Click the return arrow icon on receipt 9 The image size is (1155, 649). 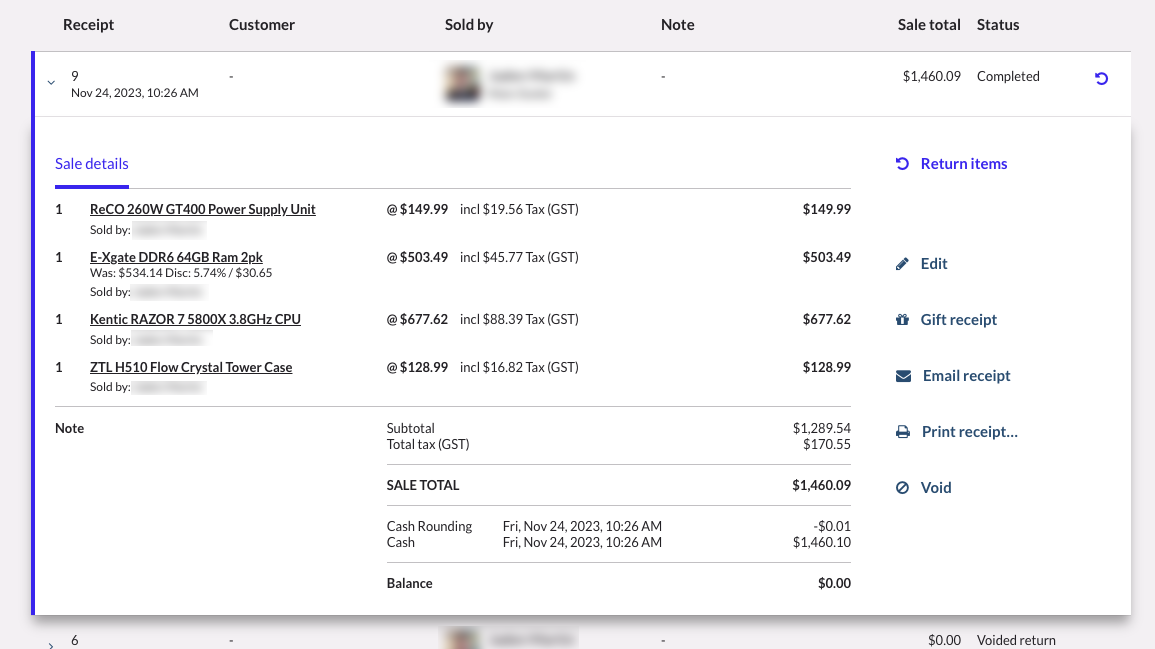tap(1100, 78)
